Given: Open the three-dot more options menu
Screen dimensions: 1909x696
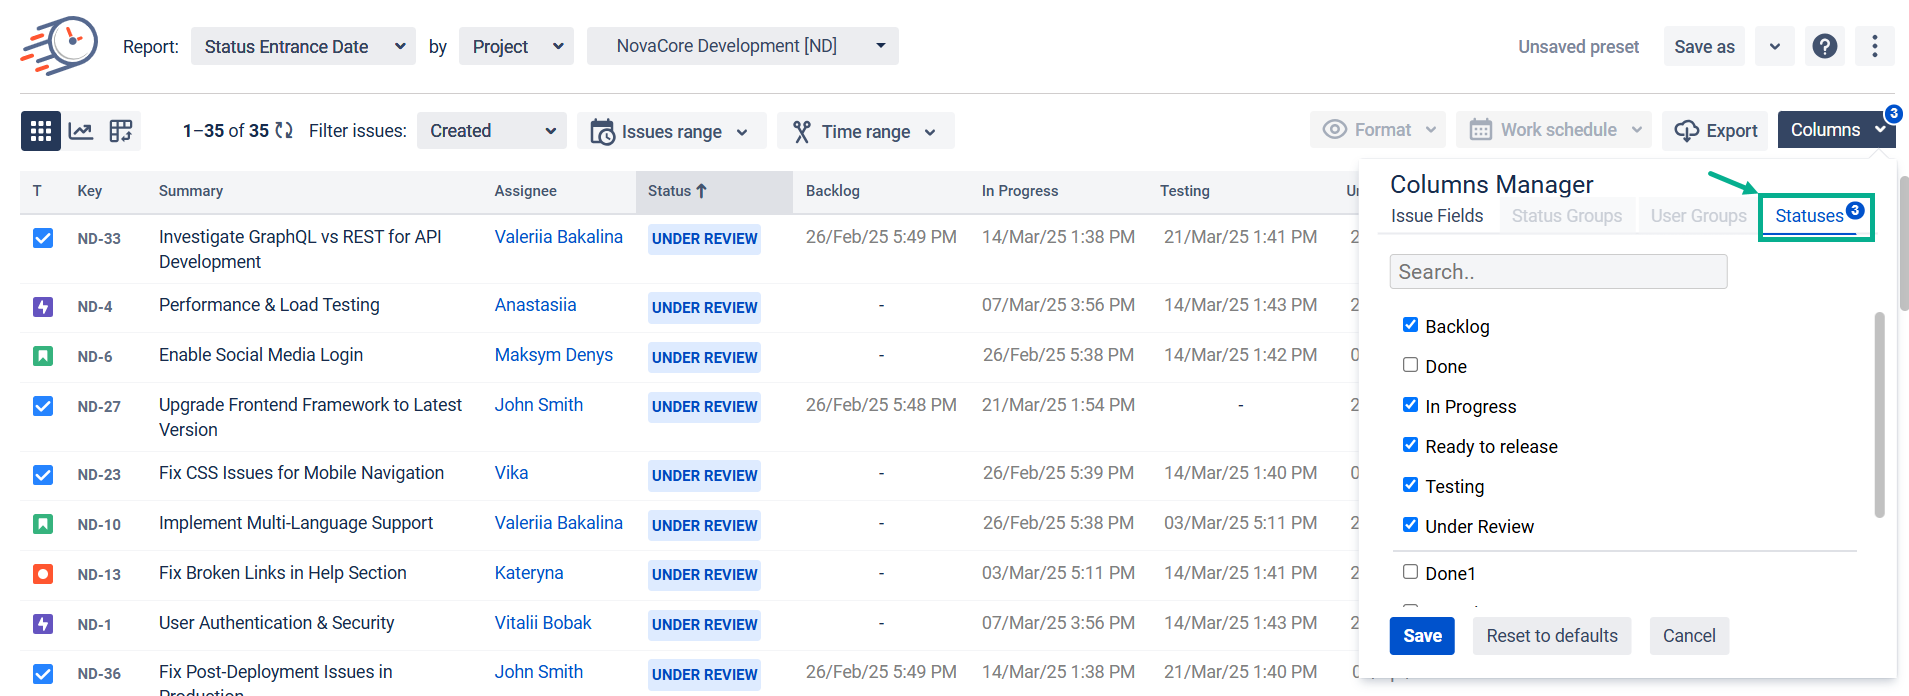Looking at the screenshot, I should point(1874,47).
